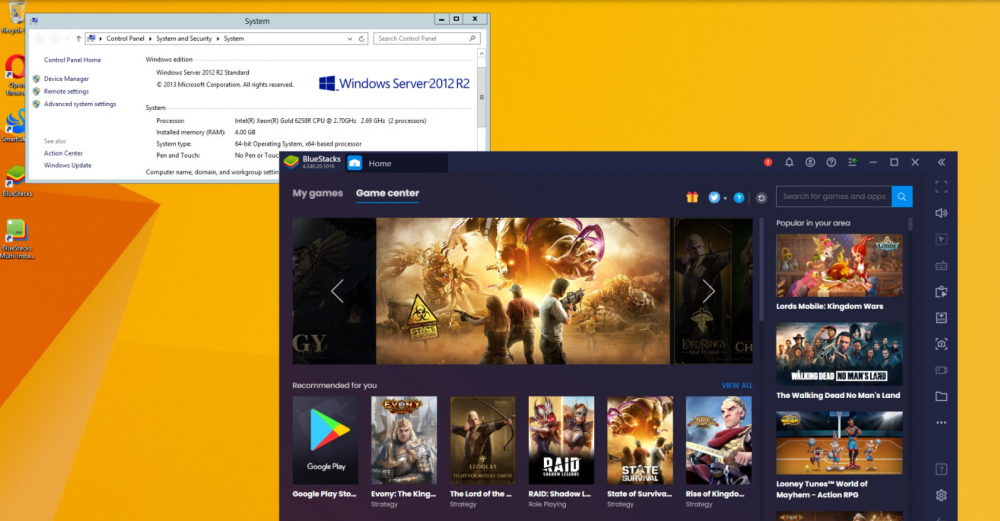Open keyboard game controls icon in sidebar

coord(941,265)
